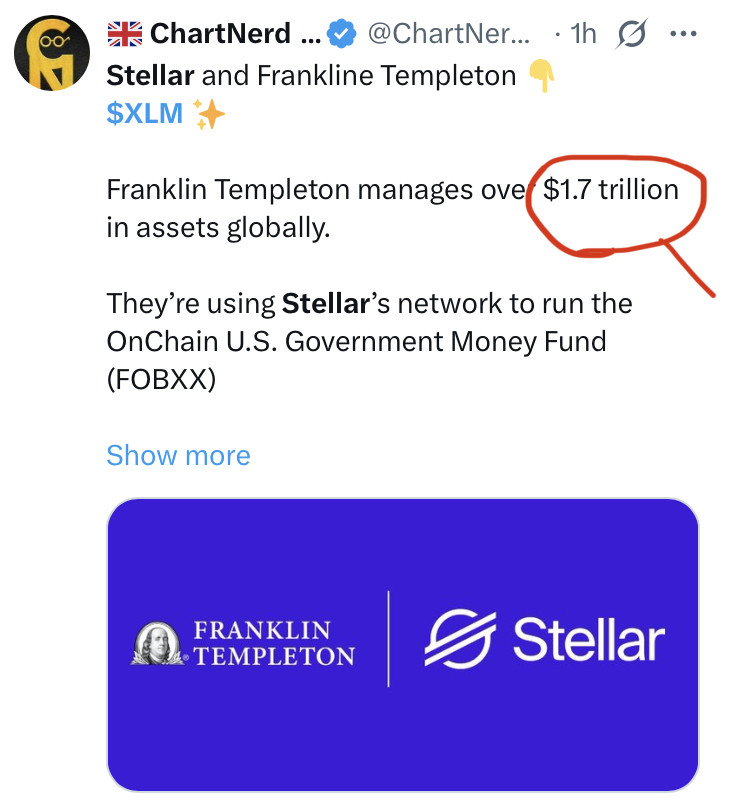Open the purple Franklin Templeton Stellar image
732x812 pixels.
point(402,644)
